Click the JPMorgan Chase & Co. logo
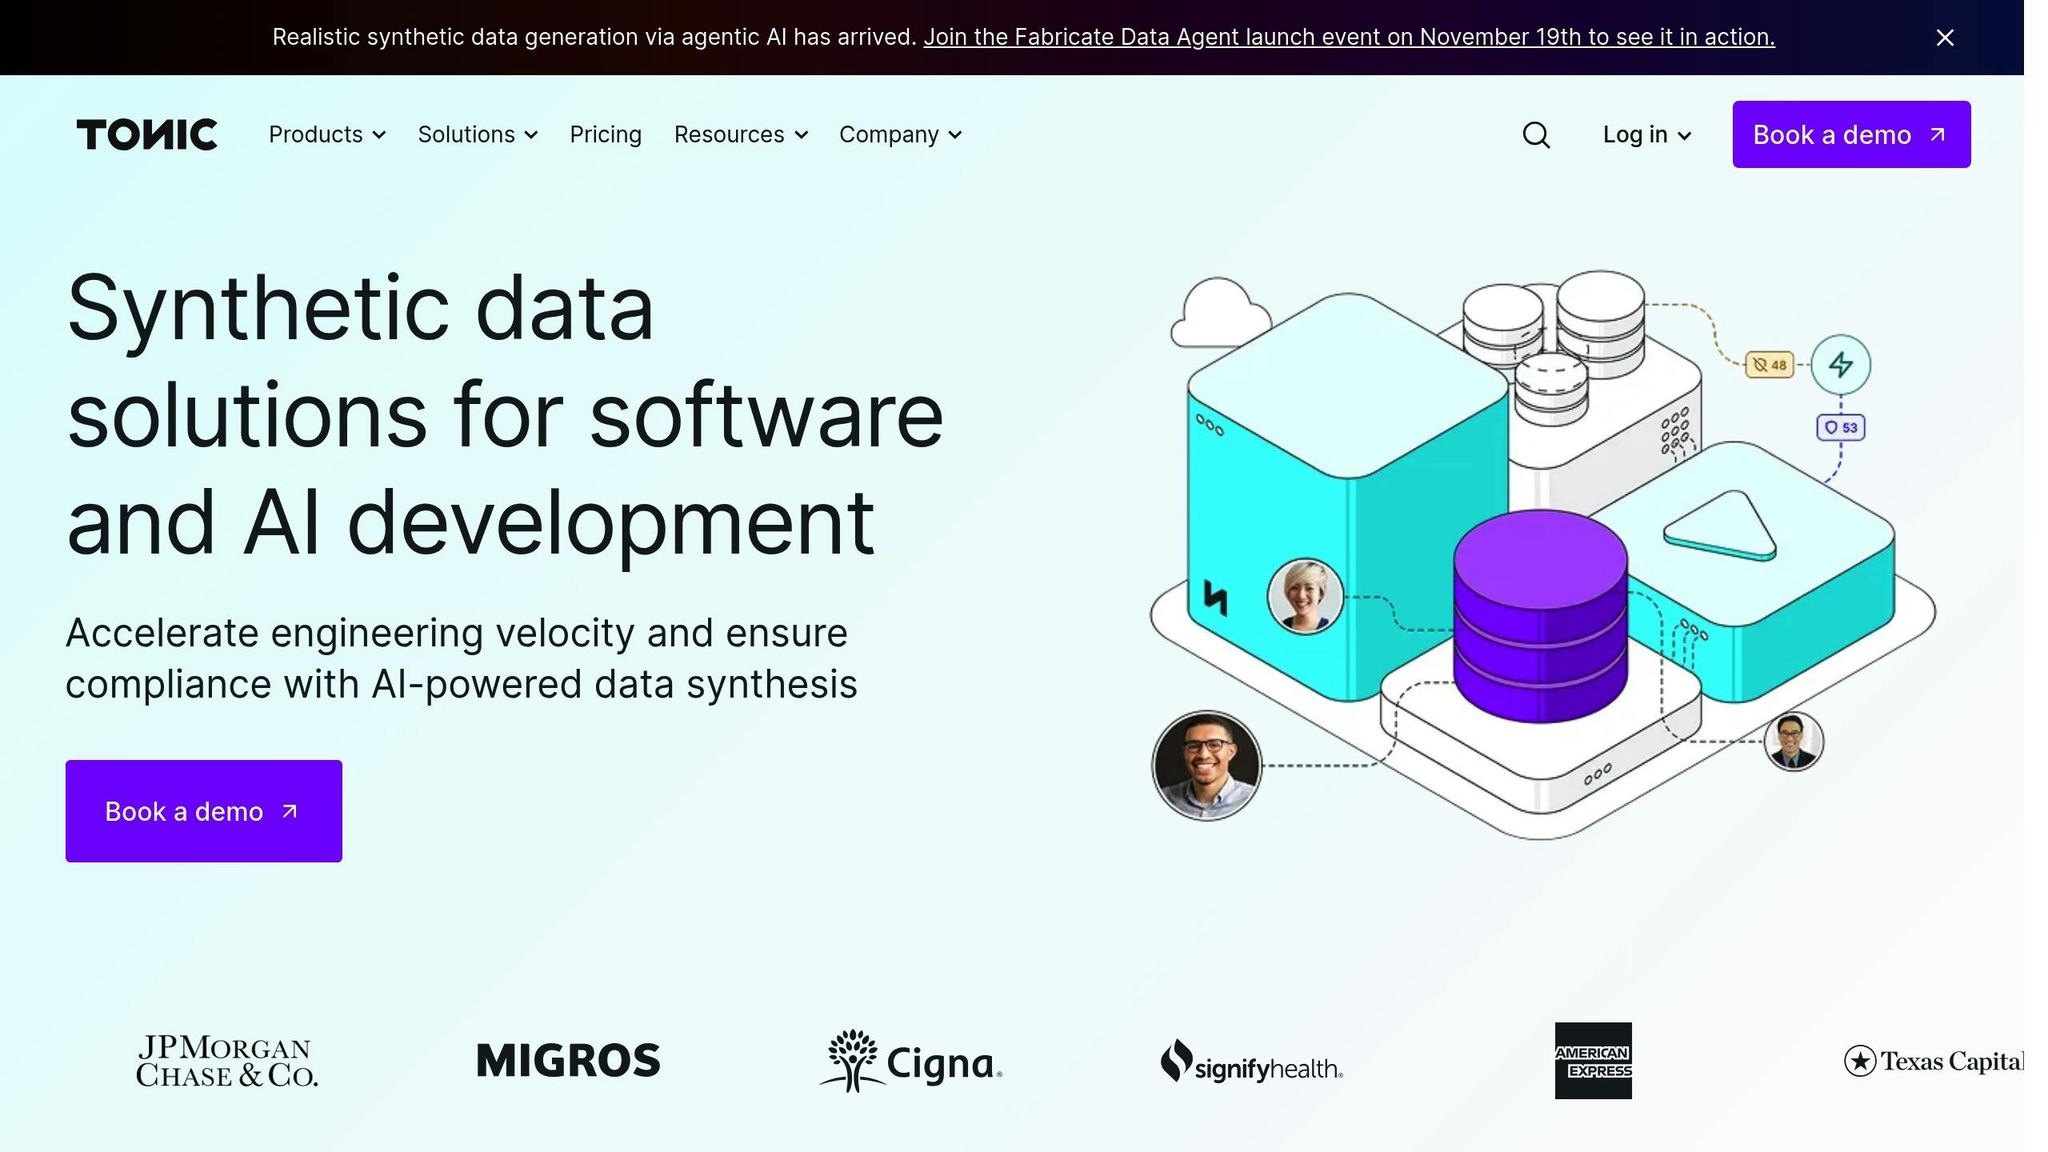The image size is (2048, 1152). (x=227, y=1062)
